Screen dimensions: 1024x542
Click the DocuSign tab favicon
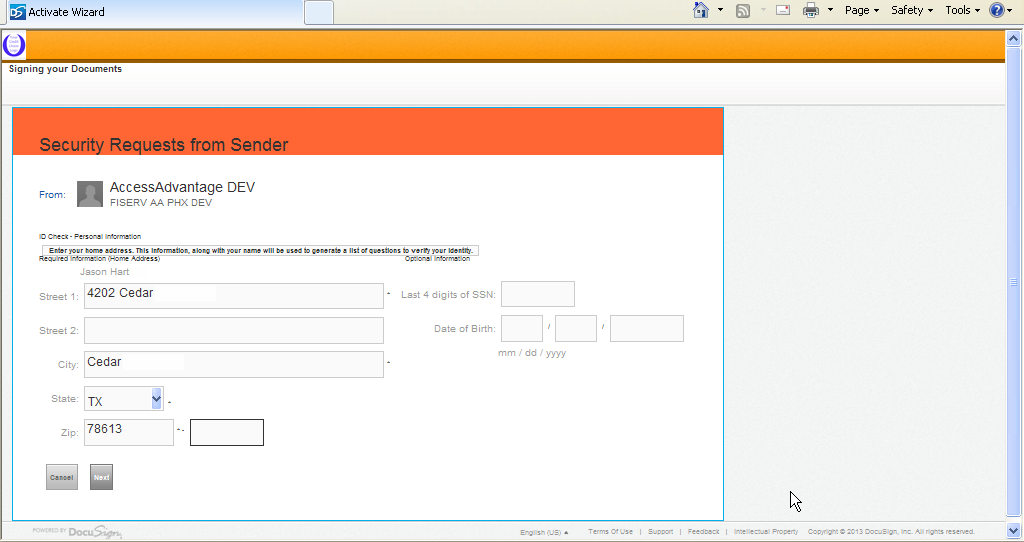pyautogui.click(x=18, y=12)
